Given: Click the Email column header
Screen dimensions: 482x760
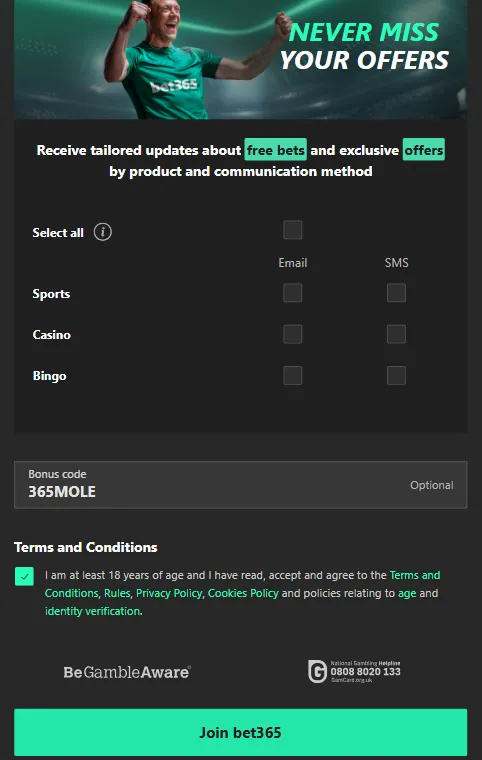Looking at the screenshot, I should click(292, 263).
